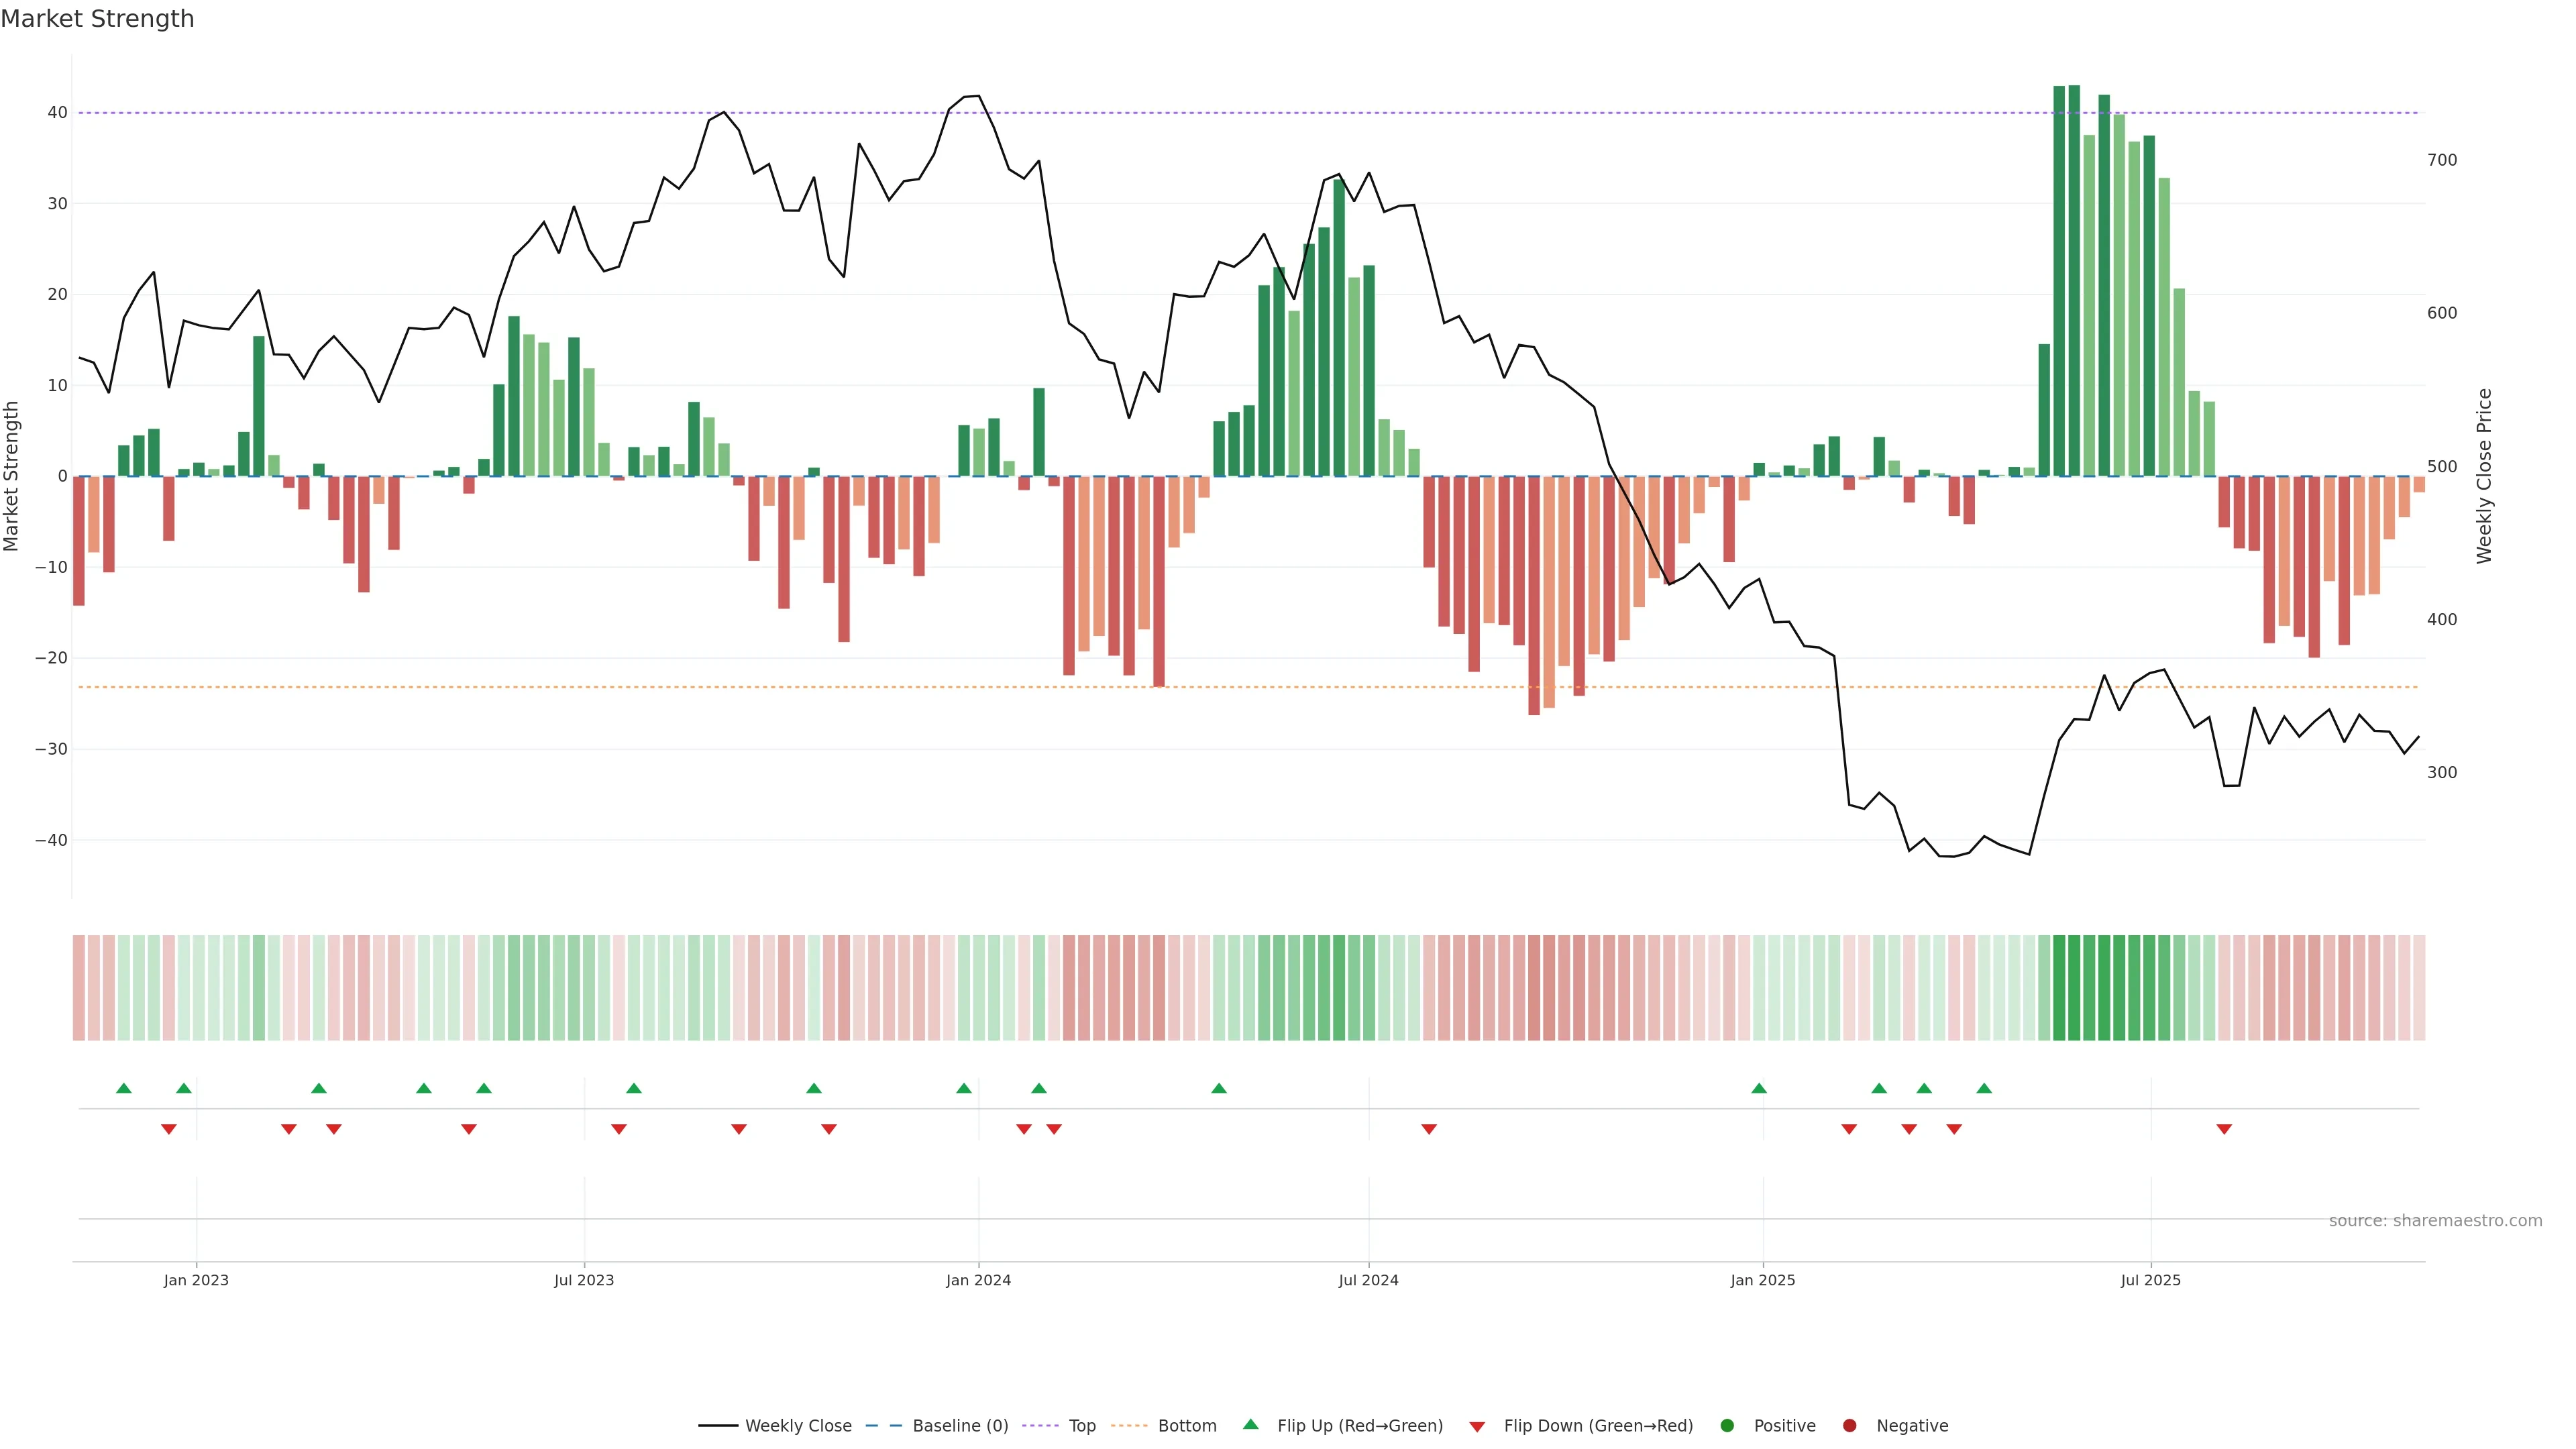Click the Jan 2023 axis label
2576x1449 pixels.
196,1280
